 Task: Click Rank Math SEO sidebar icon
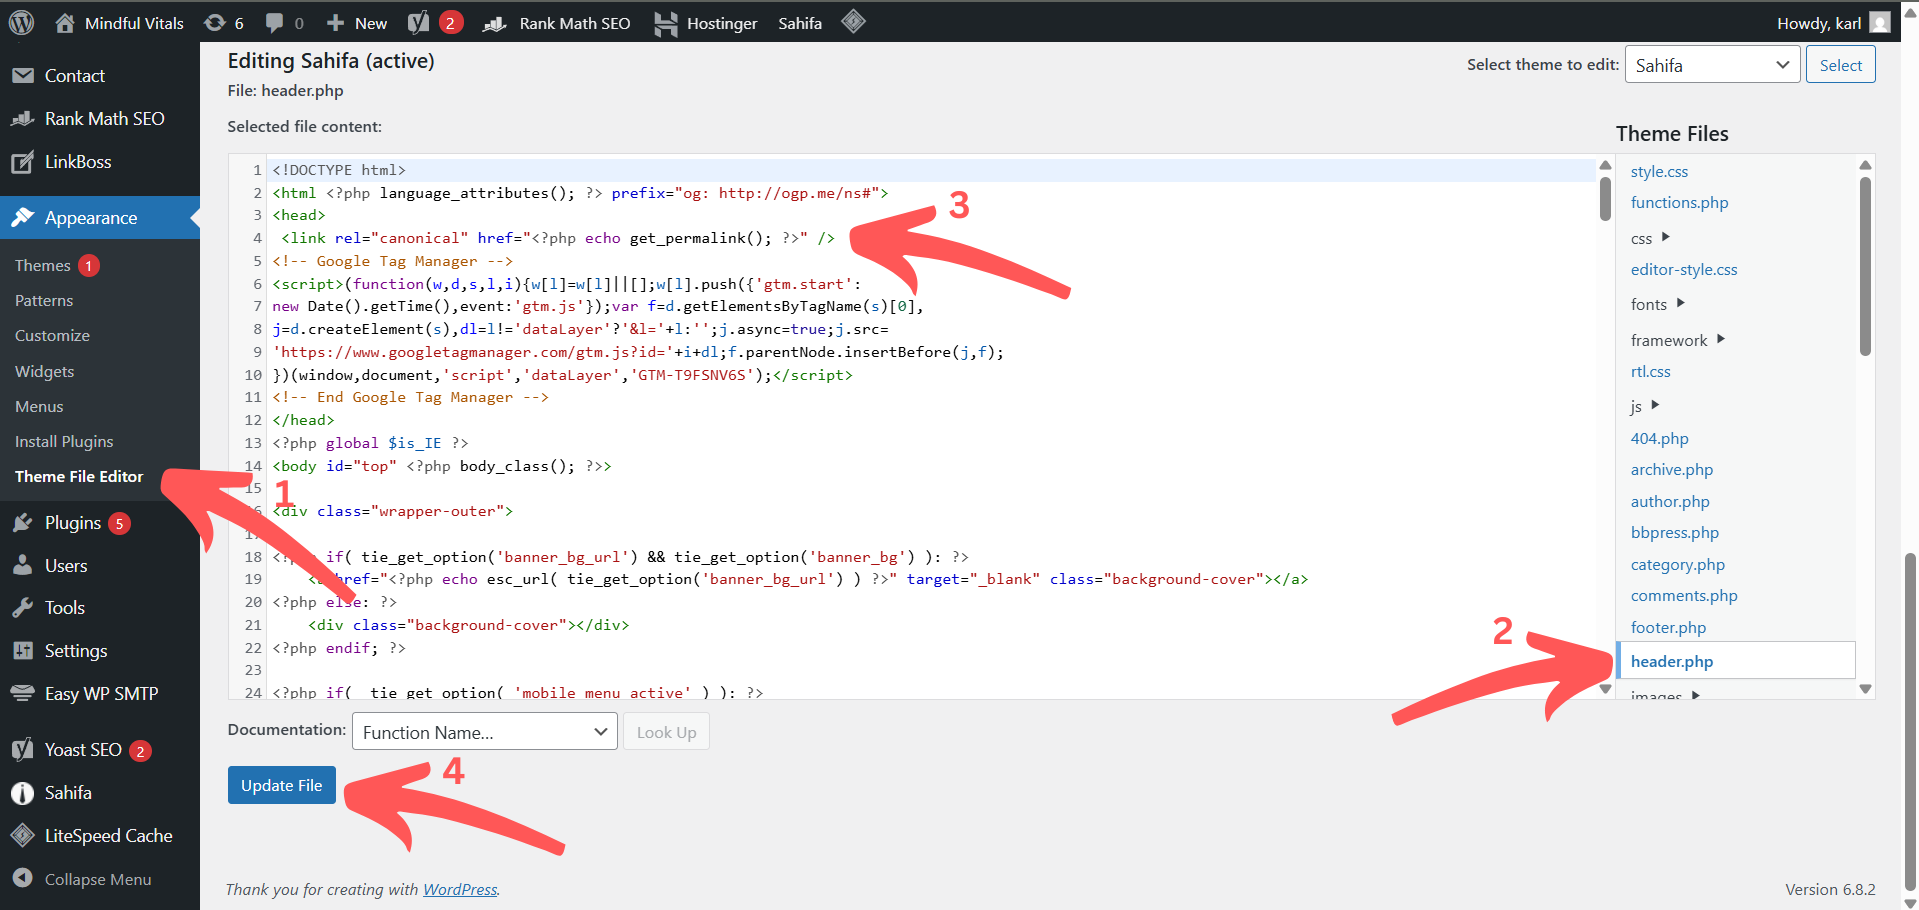(23, 119)
